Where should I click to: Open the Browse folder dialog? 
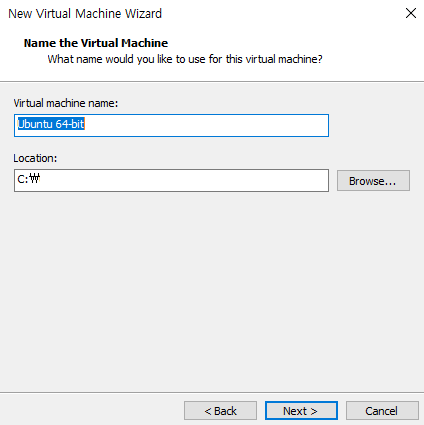[x=373, y=181]
